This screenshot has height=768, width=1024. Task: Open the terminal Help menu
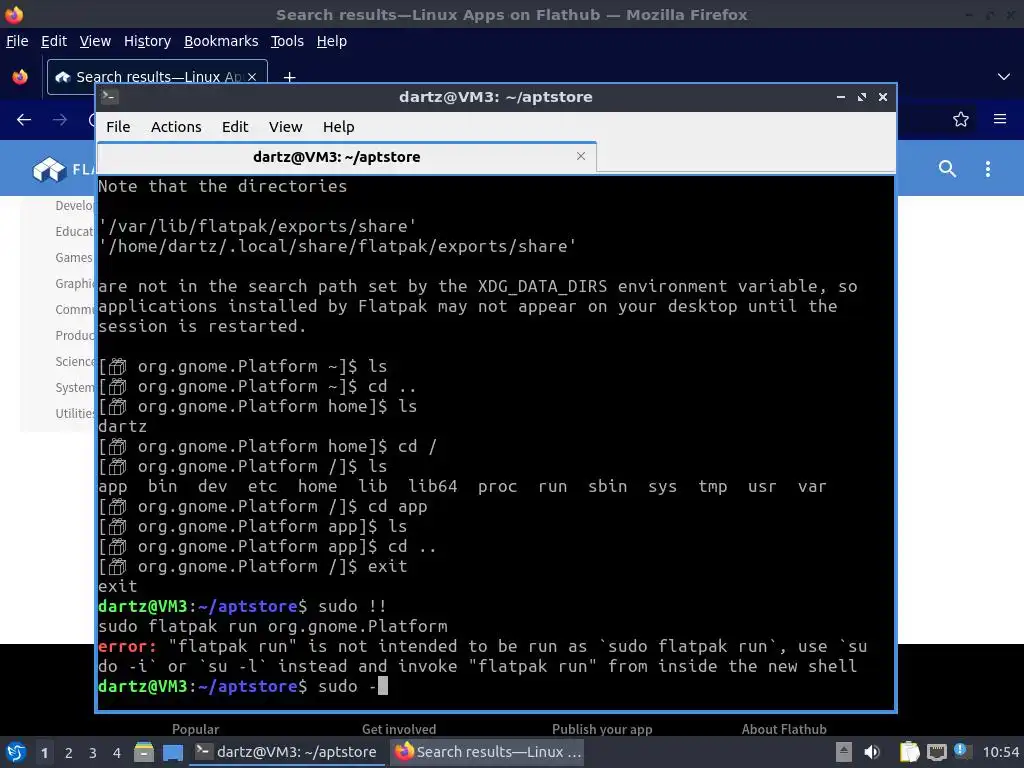[x=338, y=127]
